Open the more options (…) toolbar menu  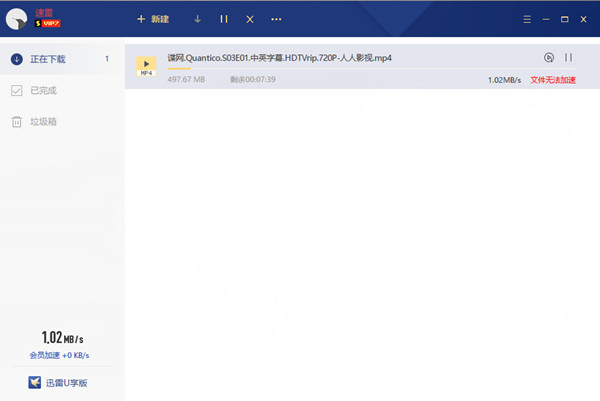click(x=276, y=19)
